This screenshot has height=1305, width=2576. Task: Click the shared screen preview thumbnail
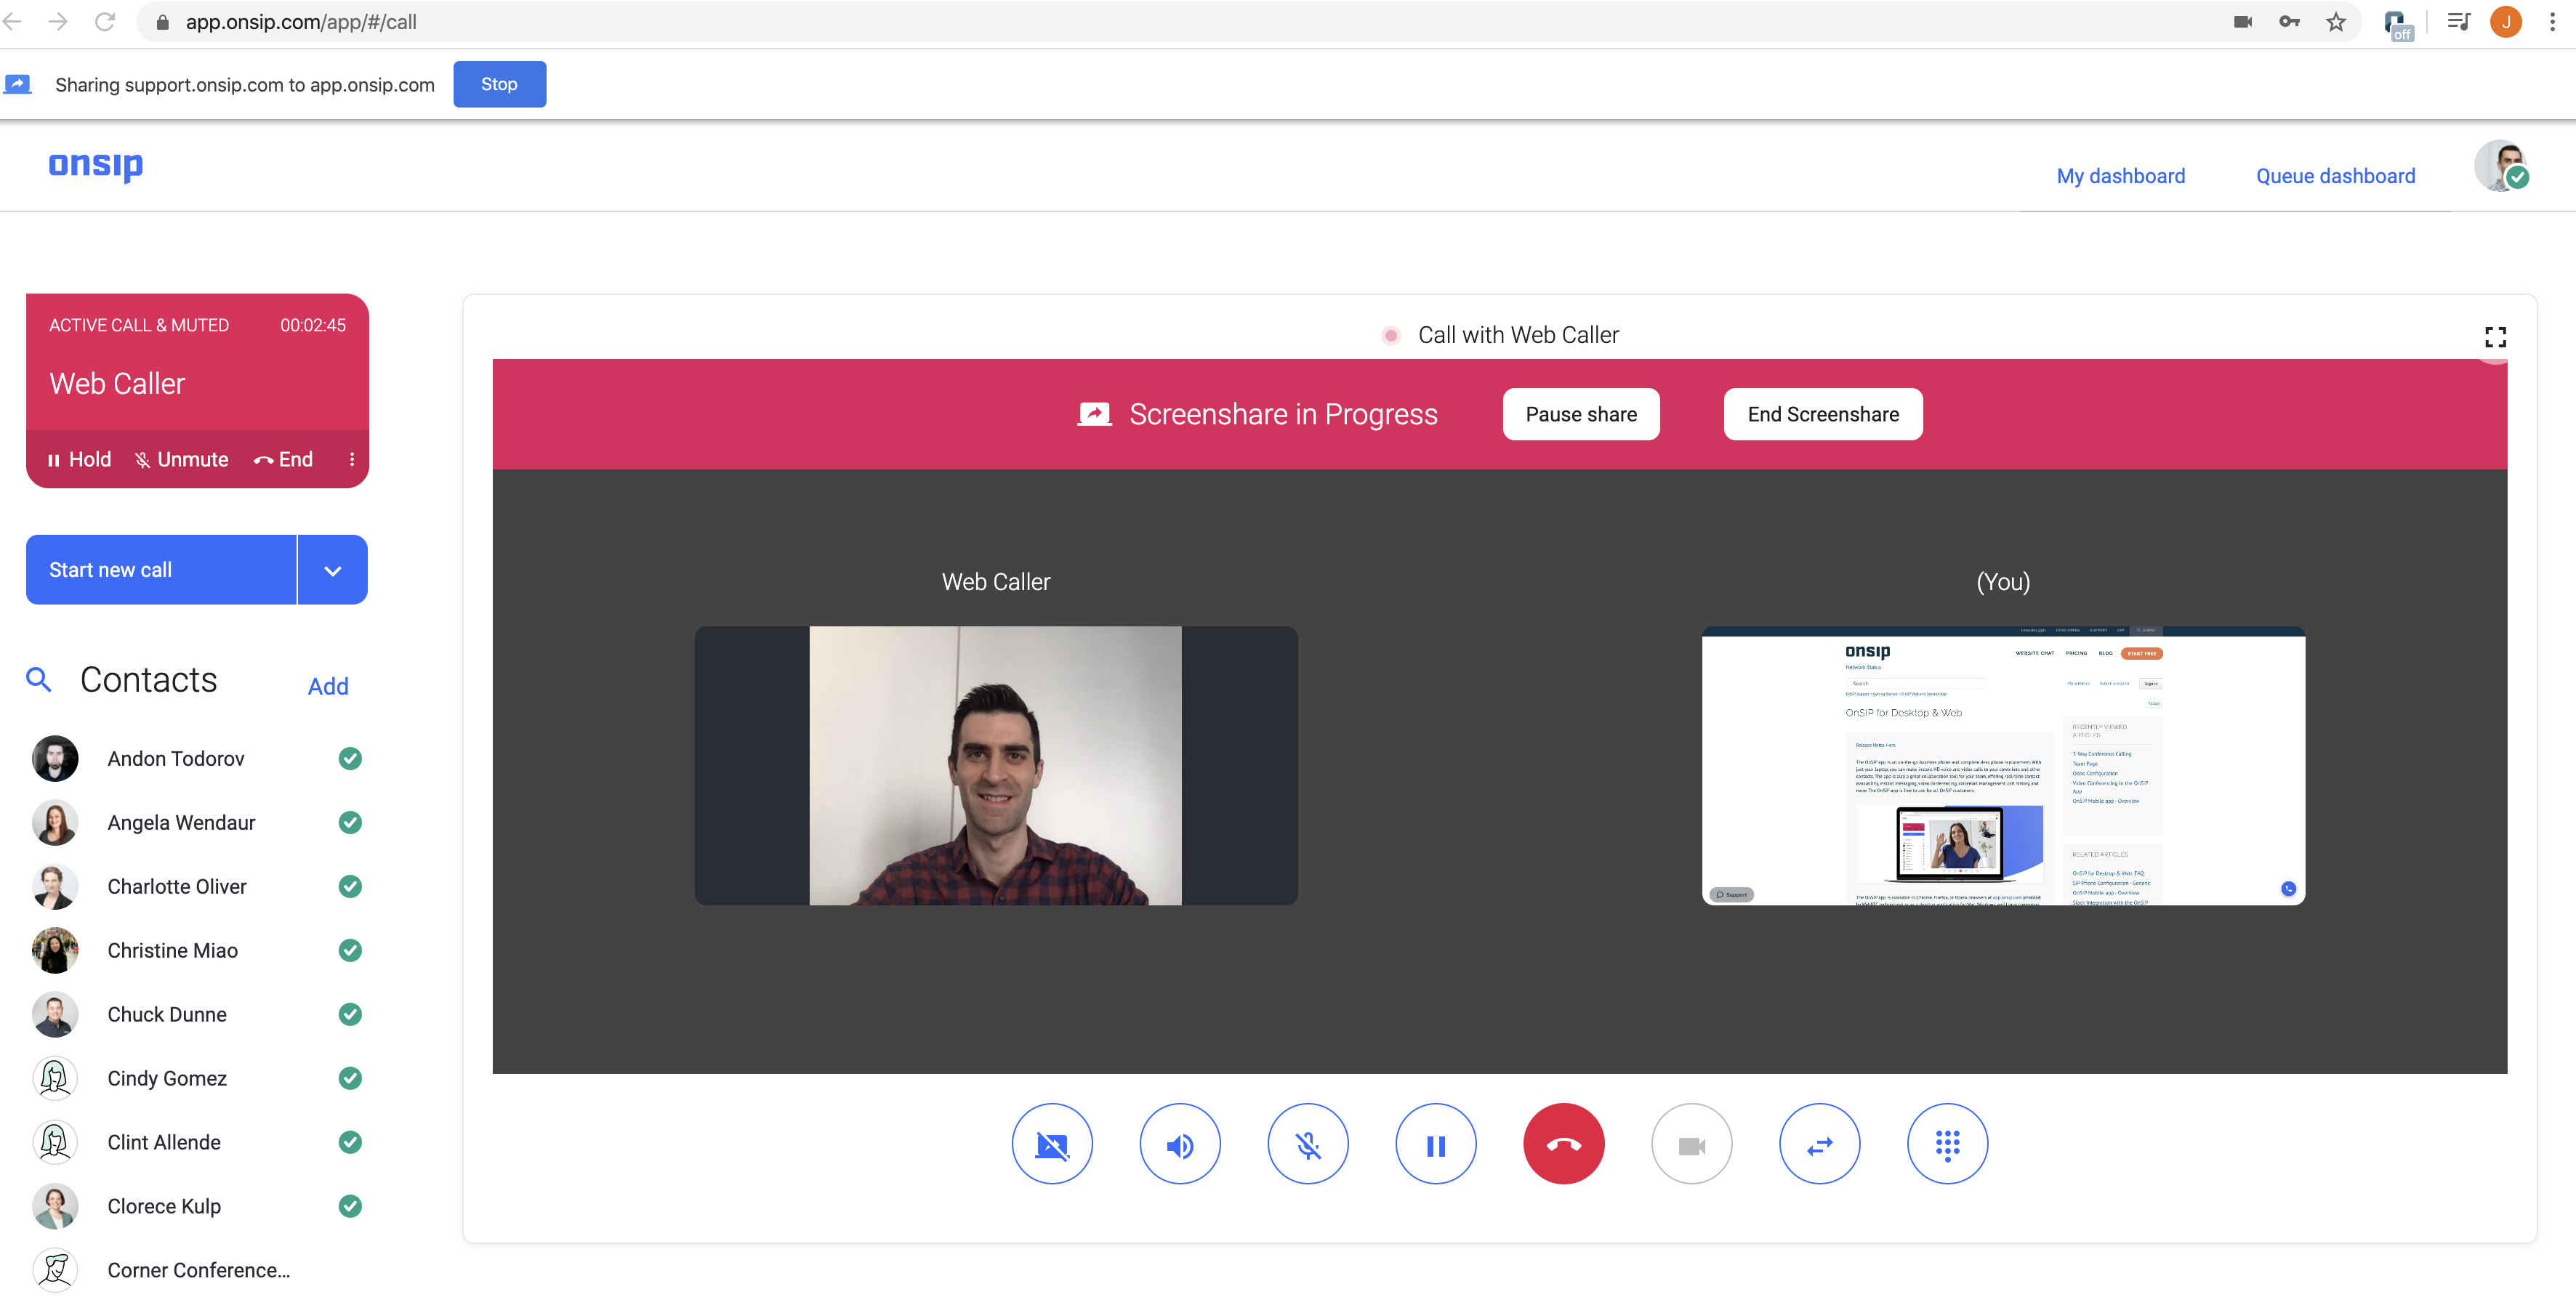tap(2003, 765)
